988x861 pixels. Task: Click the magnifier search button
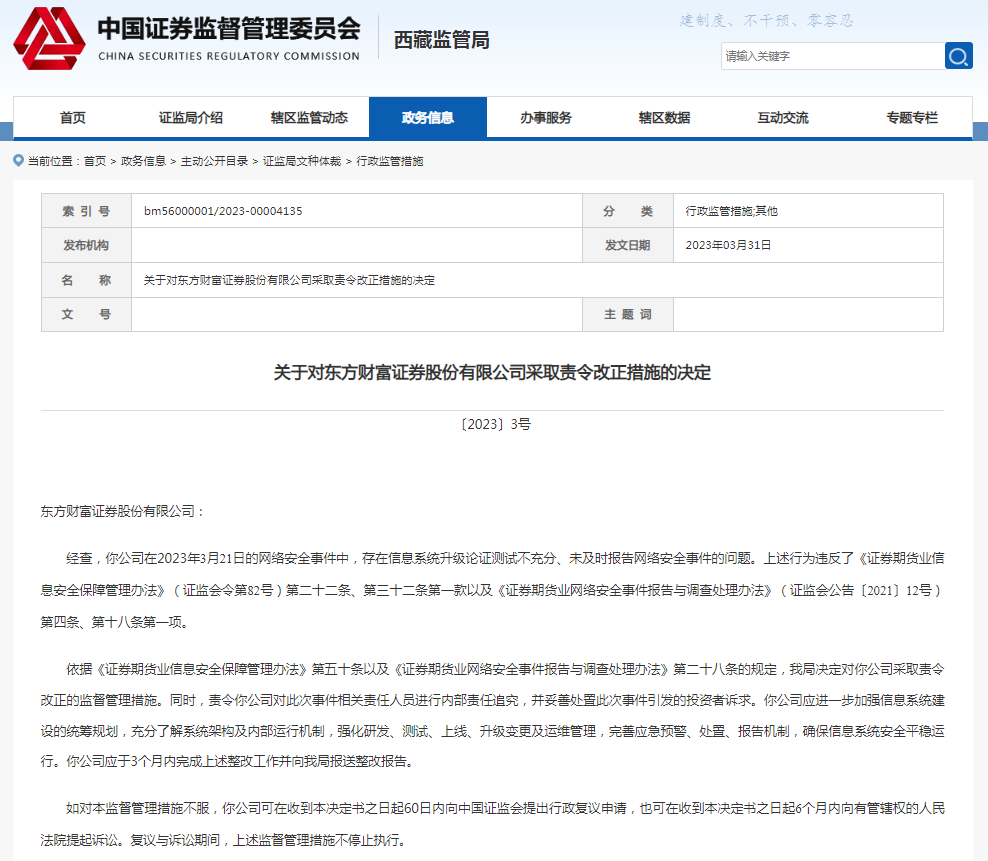tap(958, 56)
